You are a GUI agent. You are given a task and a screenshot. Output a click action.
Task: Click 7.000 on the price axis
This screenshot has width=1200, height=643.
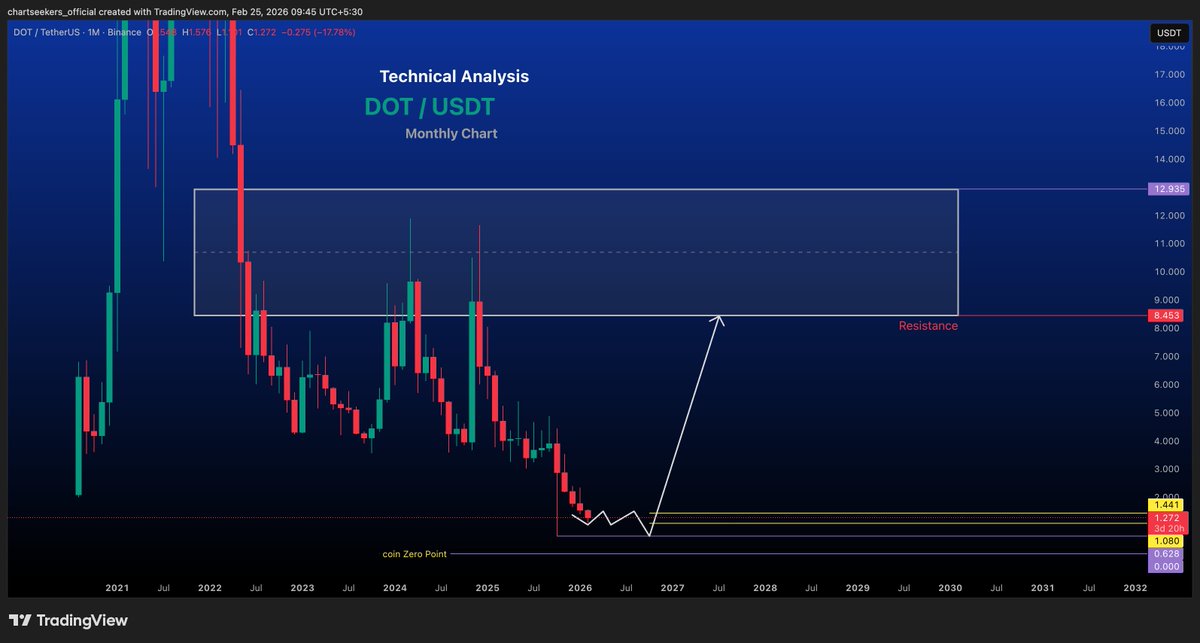point(1169,356)
